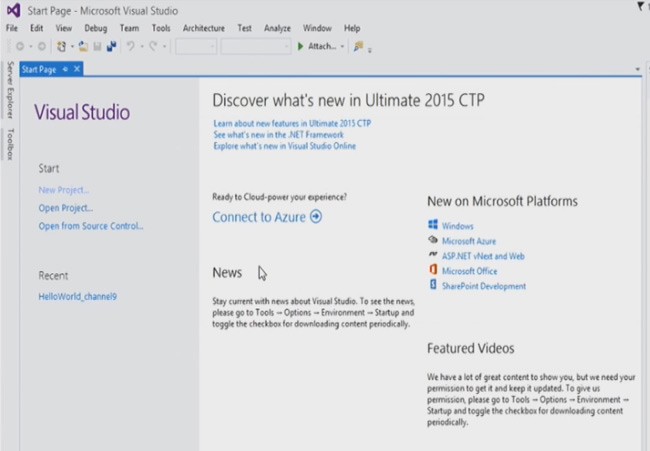Click the Navigate Backward toolbar icon
The width and height of the screenshot is (650, 451).
point(19,46)
